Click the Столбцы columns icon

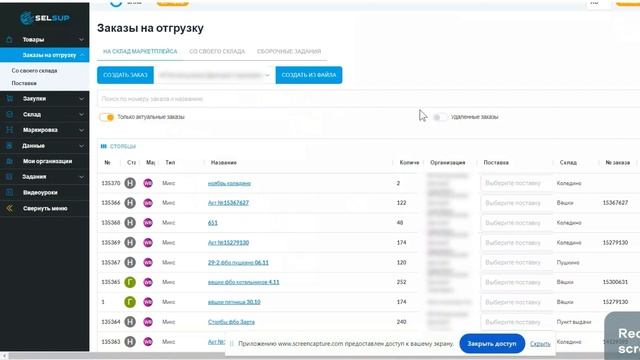pyautogui.click(x=104, y=146)
